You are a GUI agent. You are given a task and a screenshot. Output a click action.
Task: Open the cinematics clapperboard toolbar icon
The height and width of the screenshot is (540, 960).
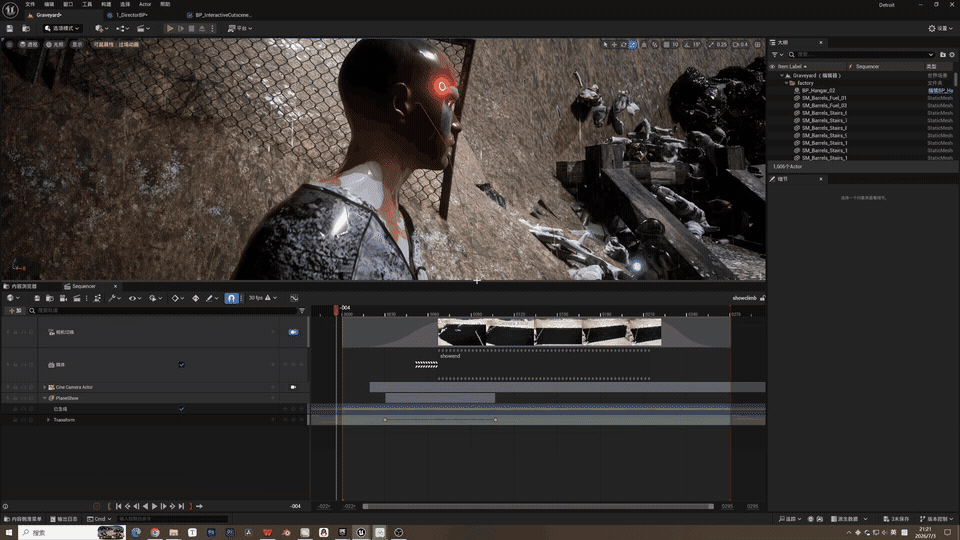click(143, 28)
